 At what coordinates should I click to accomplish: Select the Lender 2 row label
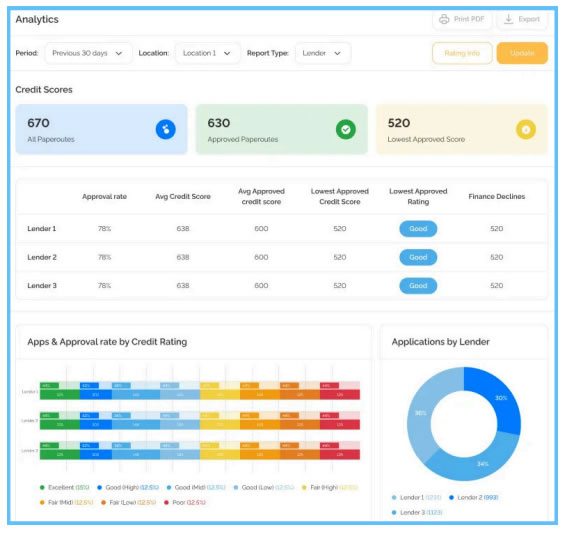pos(42,257)
